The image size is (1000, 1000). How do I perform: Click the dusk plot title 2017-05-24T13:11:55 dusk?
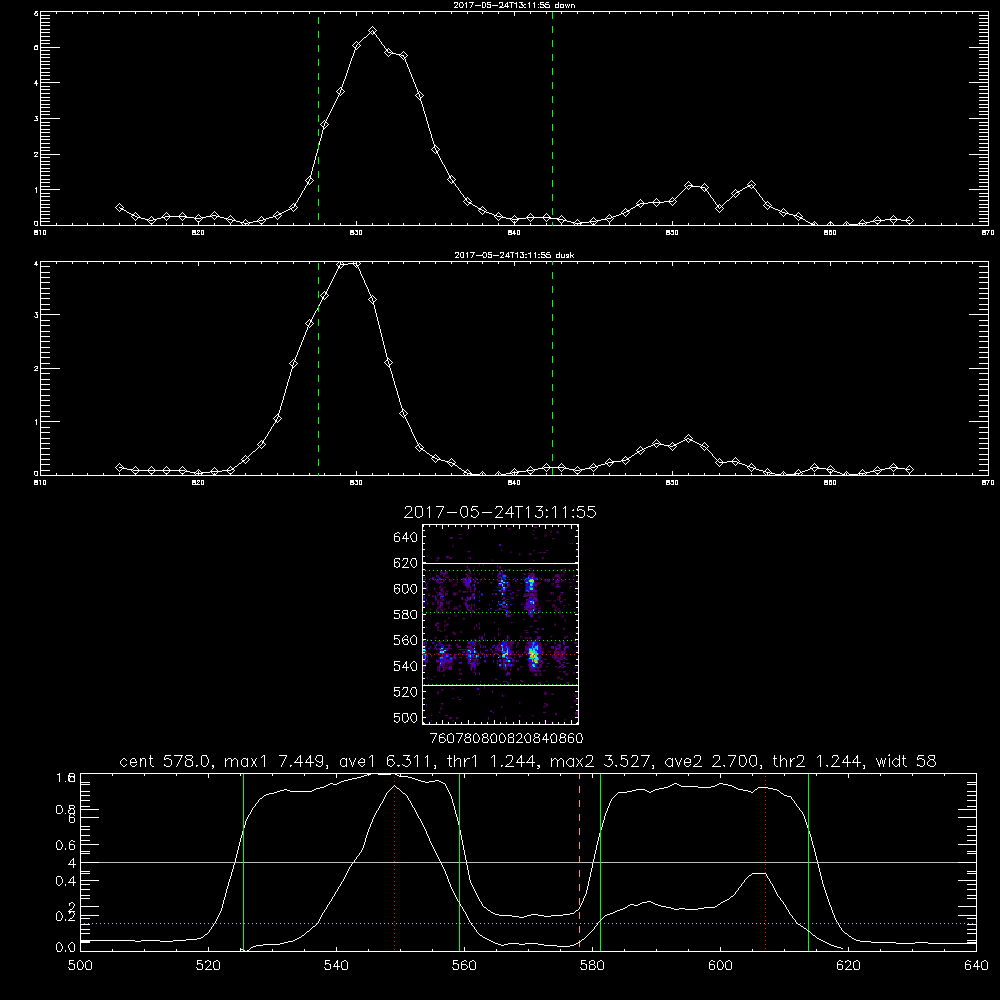[514, 255]
